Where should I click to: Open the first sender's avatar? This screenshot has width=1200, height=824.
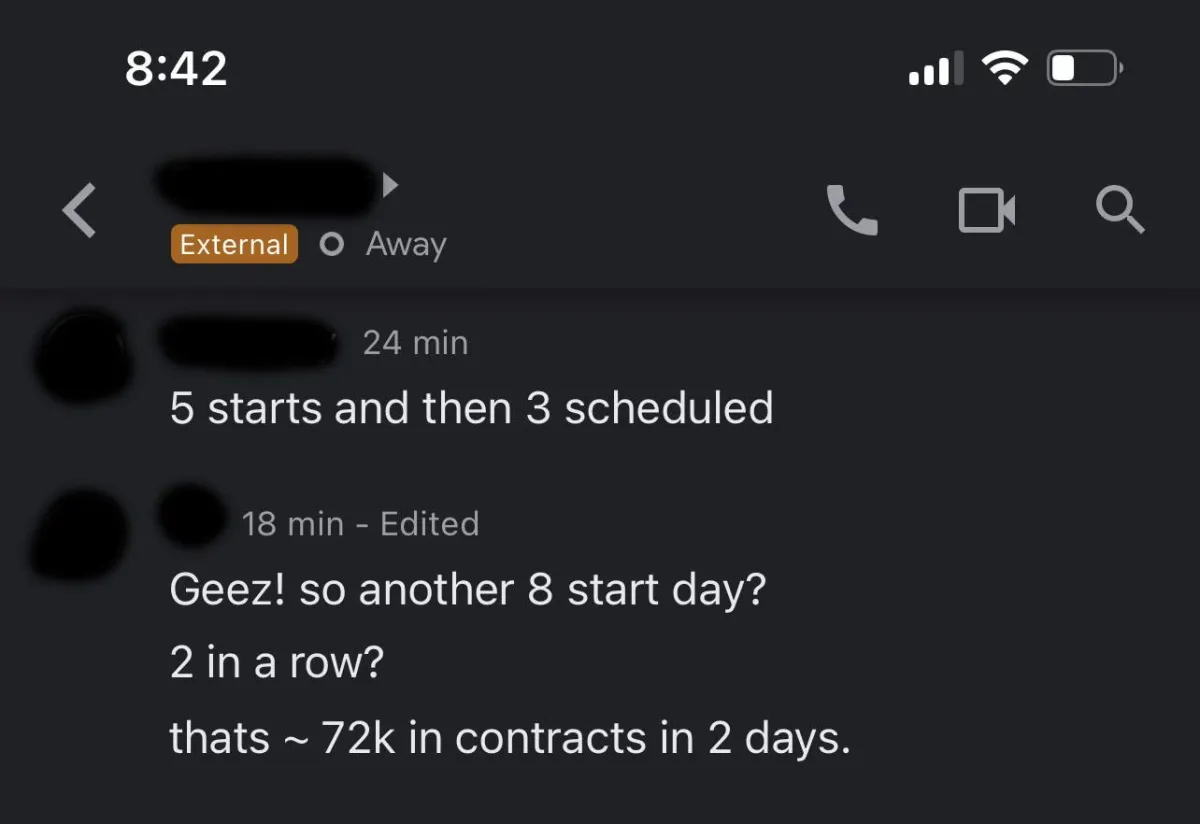click(x=82, y=357)
